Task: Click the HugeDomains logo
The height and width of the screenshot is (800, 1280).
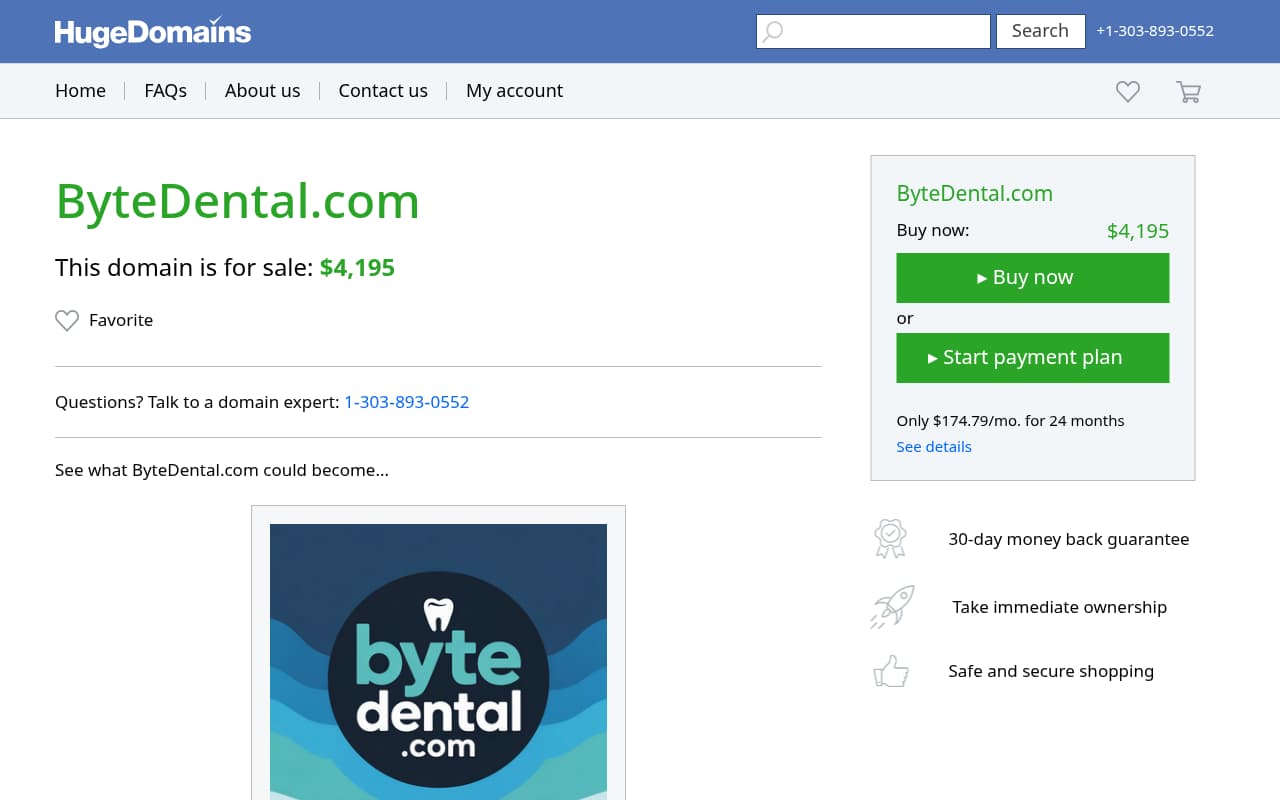Action: 152,32
